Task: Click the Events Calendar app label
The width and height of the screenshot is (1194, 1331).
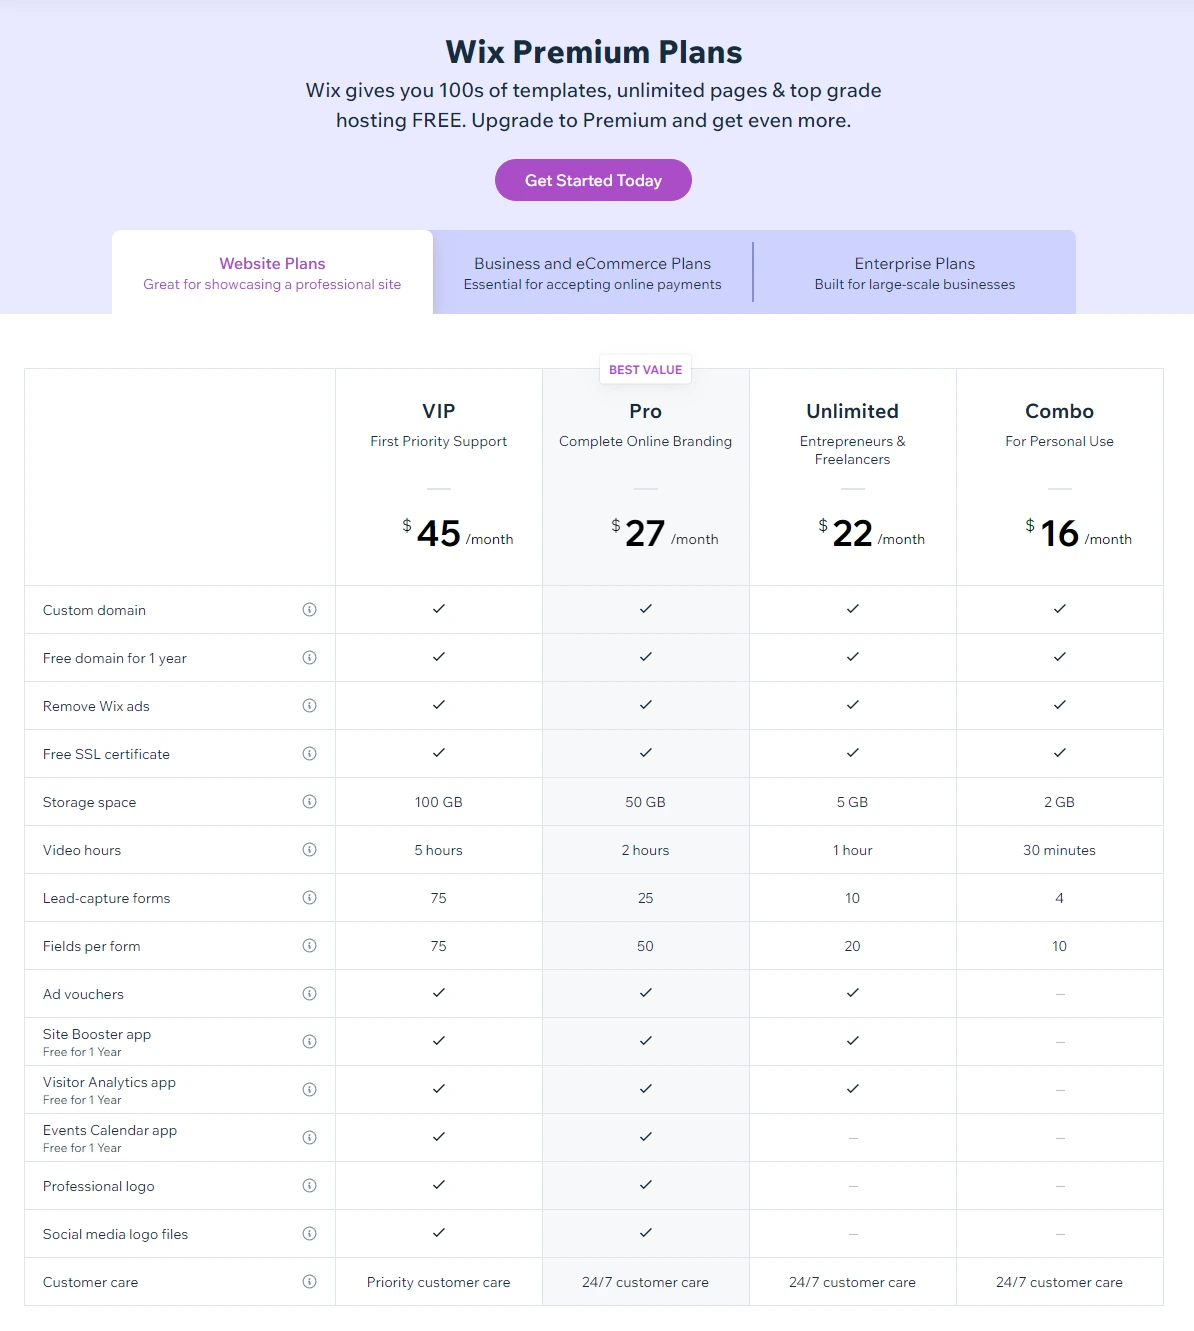Action: (110, 1130)
